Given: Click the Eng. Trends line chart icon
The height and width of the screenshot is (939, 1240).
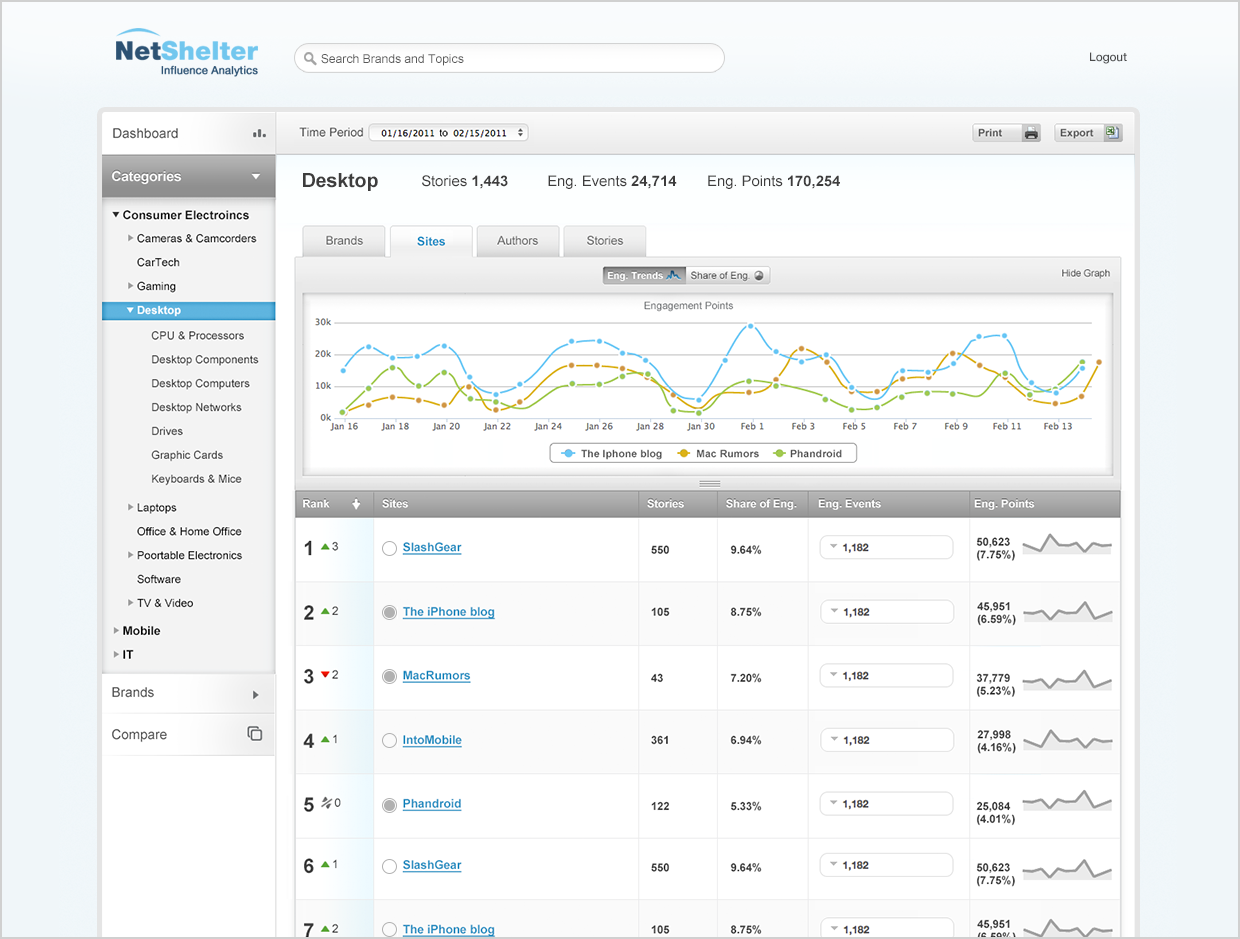Looking at the screenshot, I should pyautogui.click(x=674, y=275).
